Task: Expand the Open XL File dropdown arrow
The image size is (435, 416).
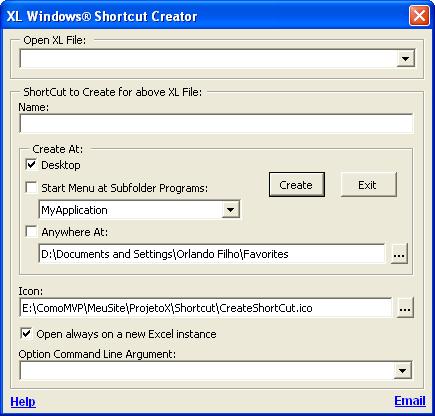Action: point(405,59)
